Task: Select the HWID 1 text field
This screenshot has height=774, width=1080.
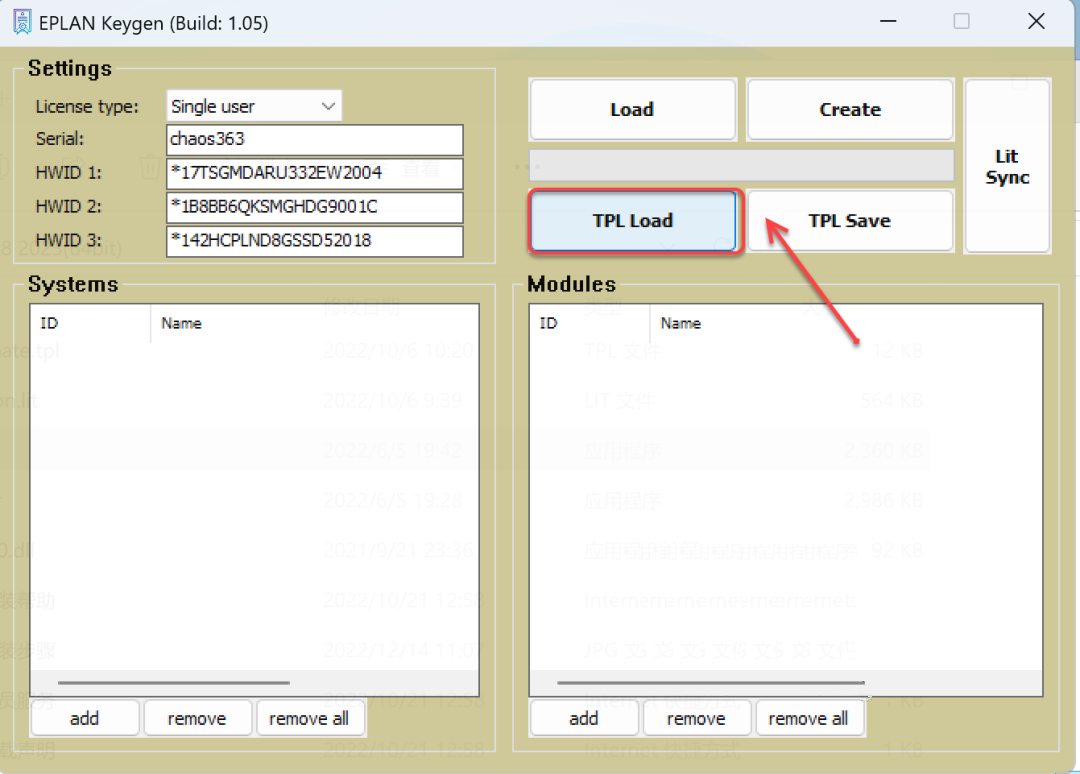Action: click(314, 173)
